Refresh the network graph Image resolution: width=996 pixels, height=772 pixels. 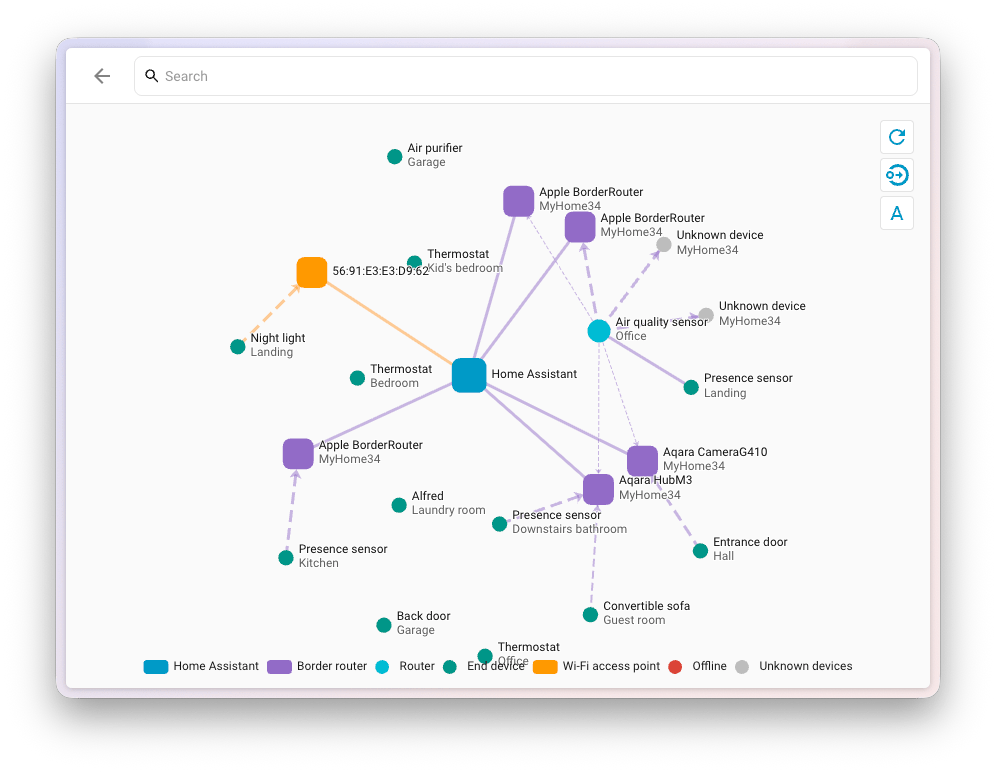(x=896, y=137)
